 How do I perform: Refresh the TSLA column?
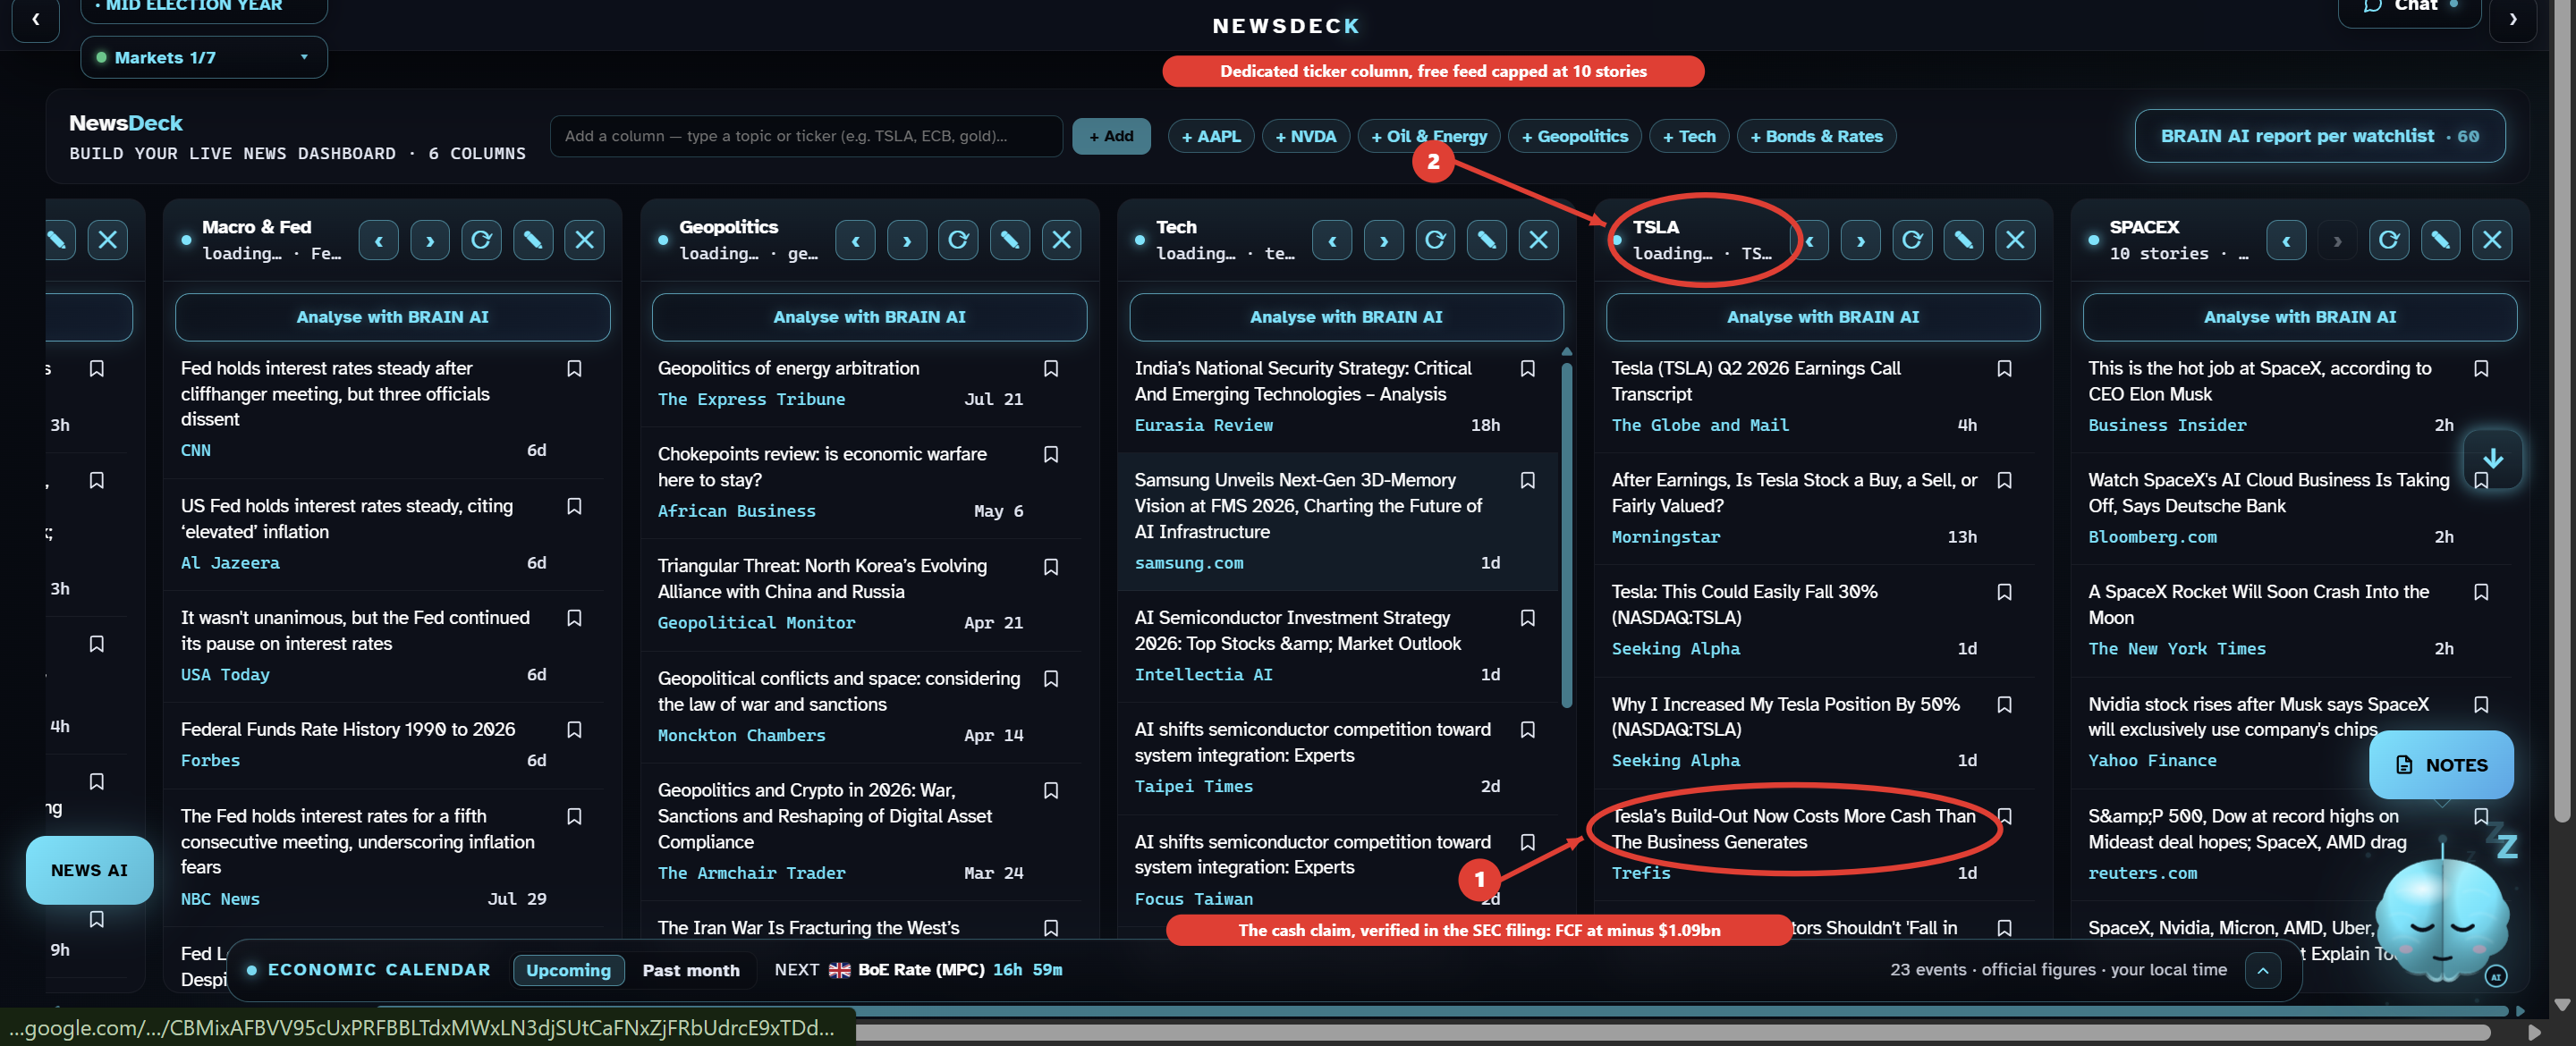tap(1912, 240)
